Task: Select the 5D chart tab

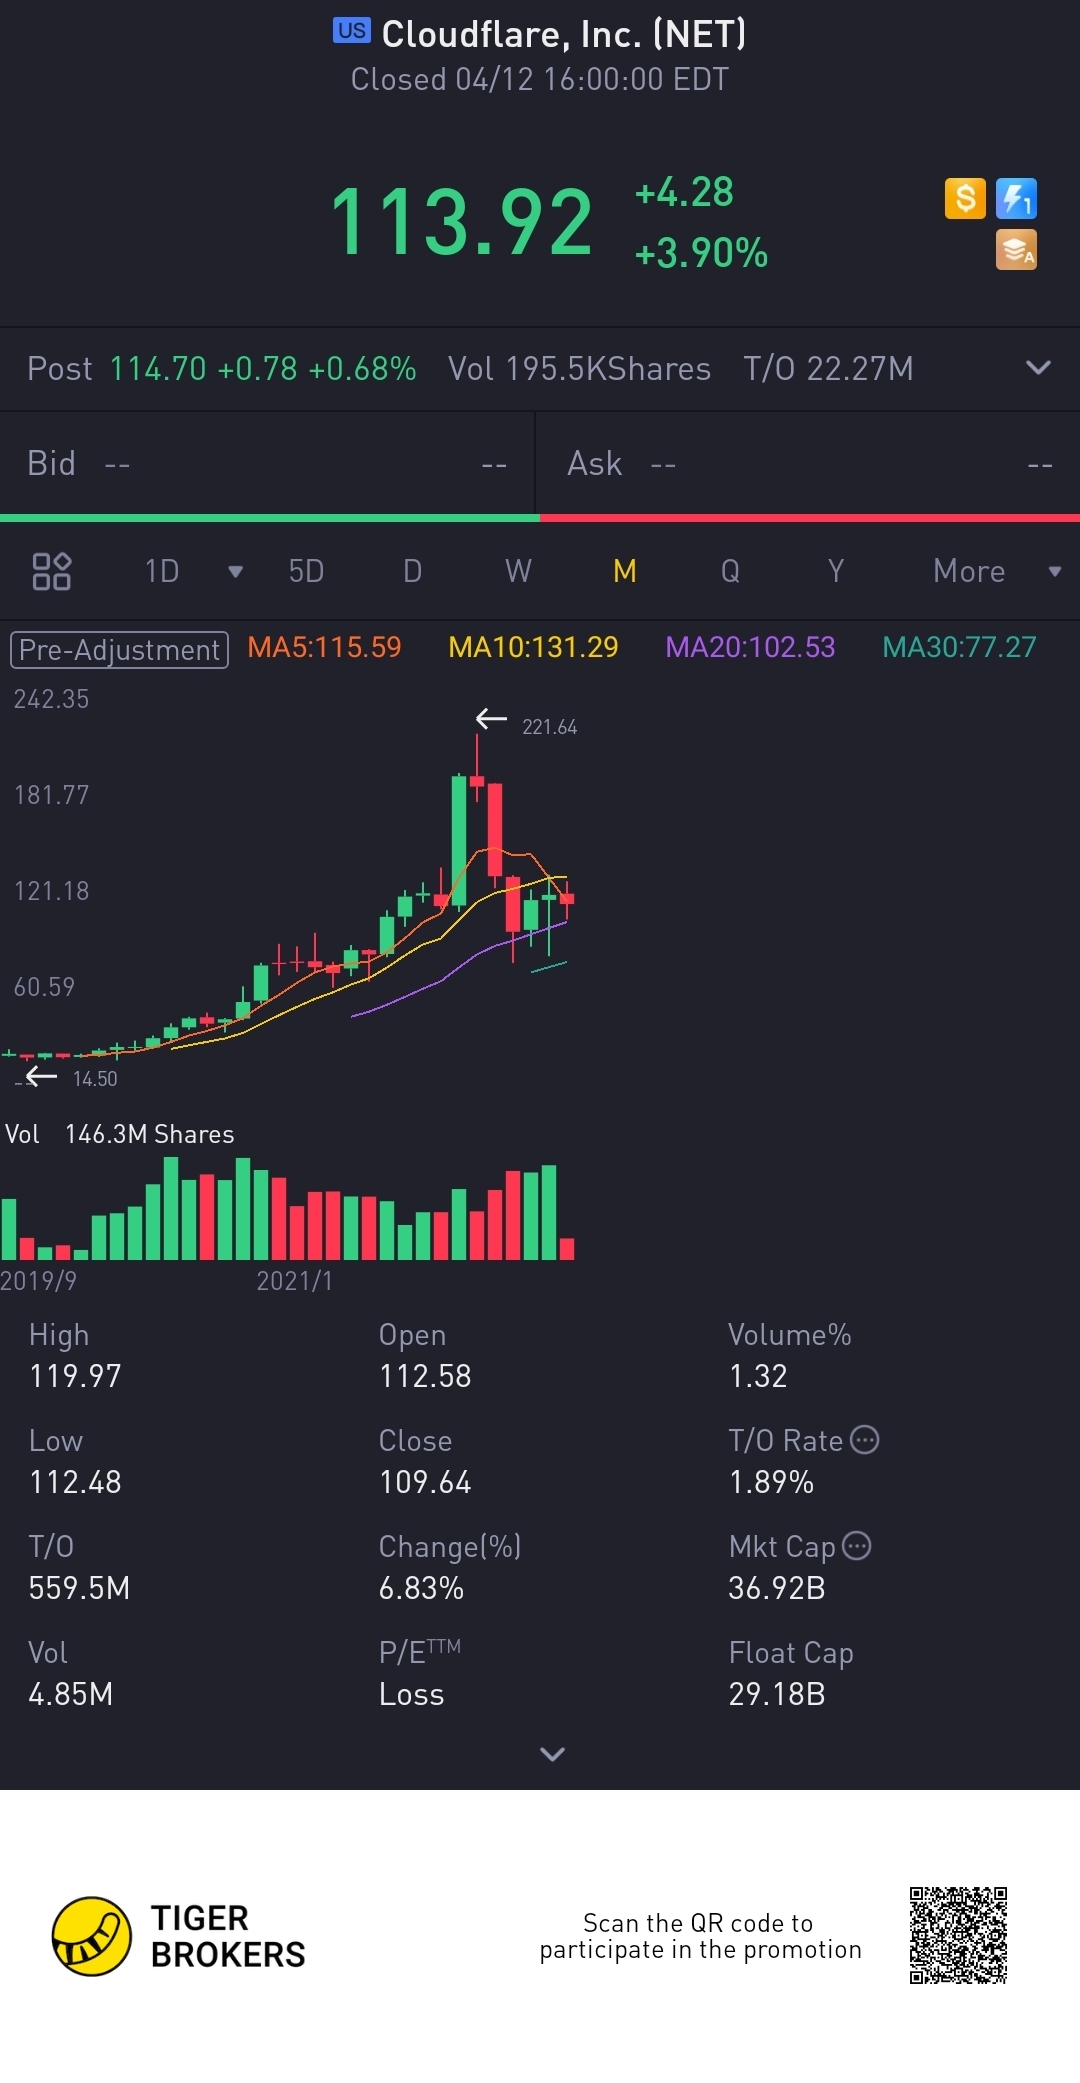Action: 306,571
